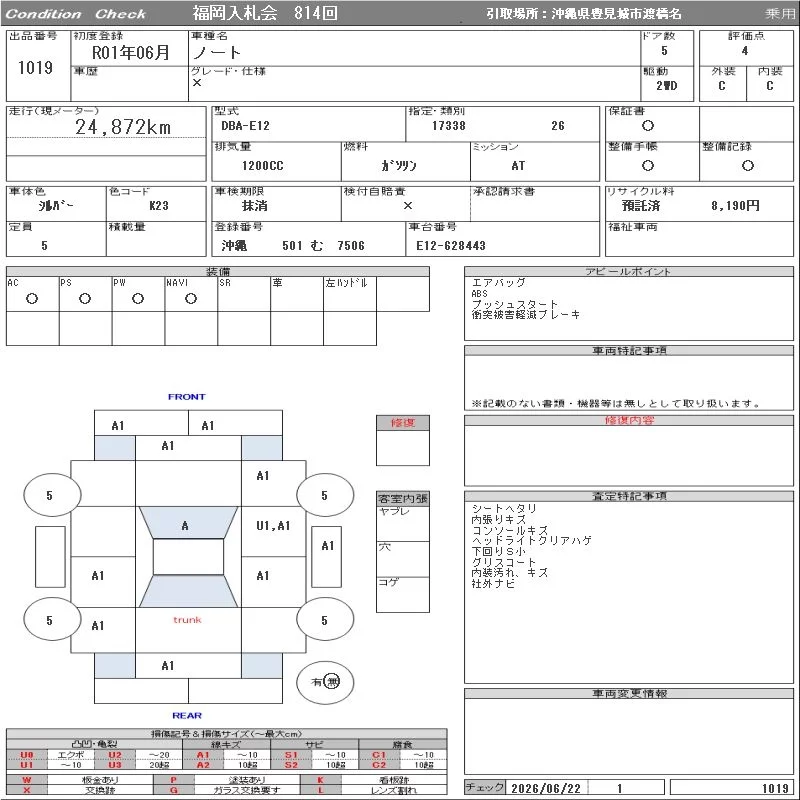Viewport: 800px width, 800px height.
Task: Click the 'X' legend code for 交換跡
Action: [27, 790]
